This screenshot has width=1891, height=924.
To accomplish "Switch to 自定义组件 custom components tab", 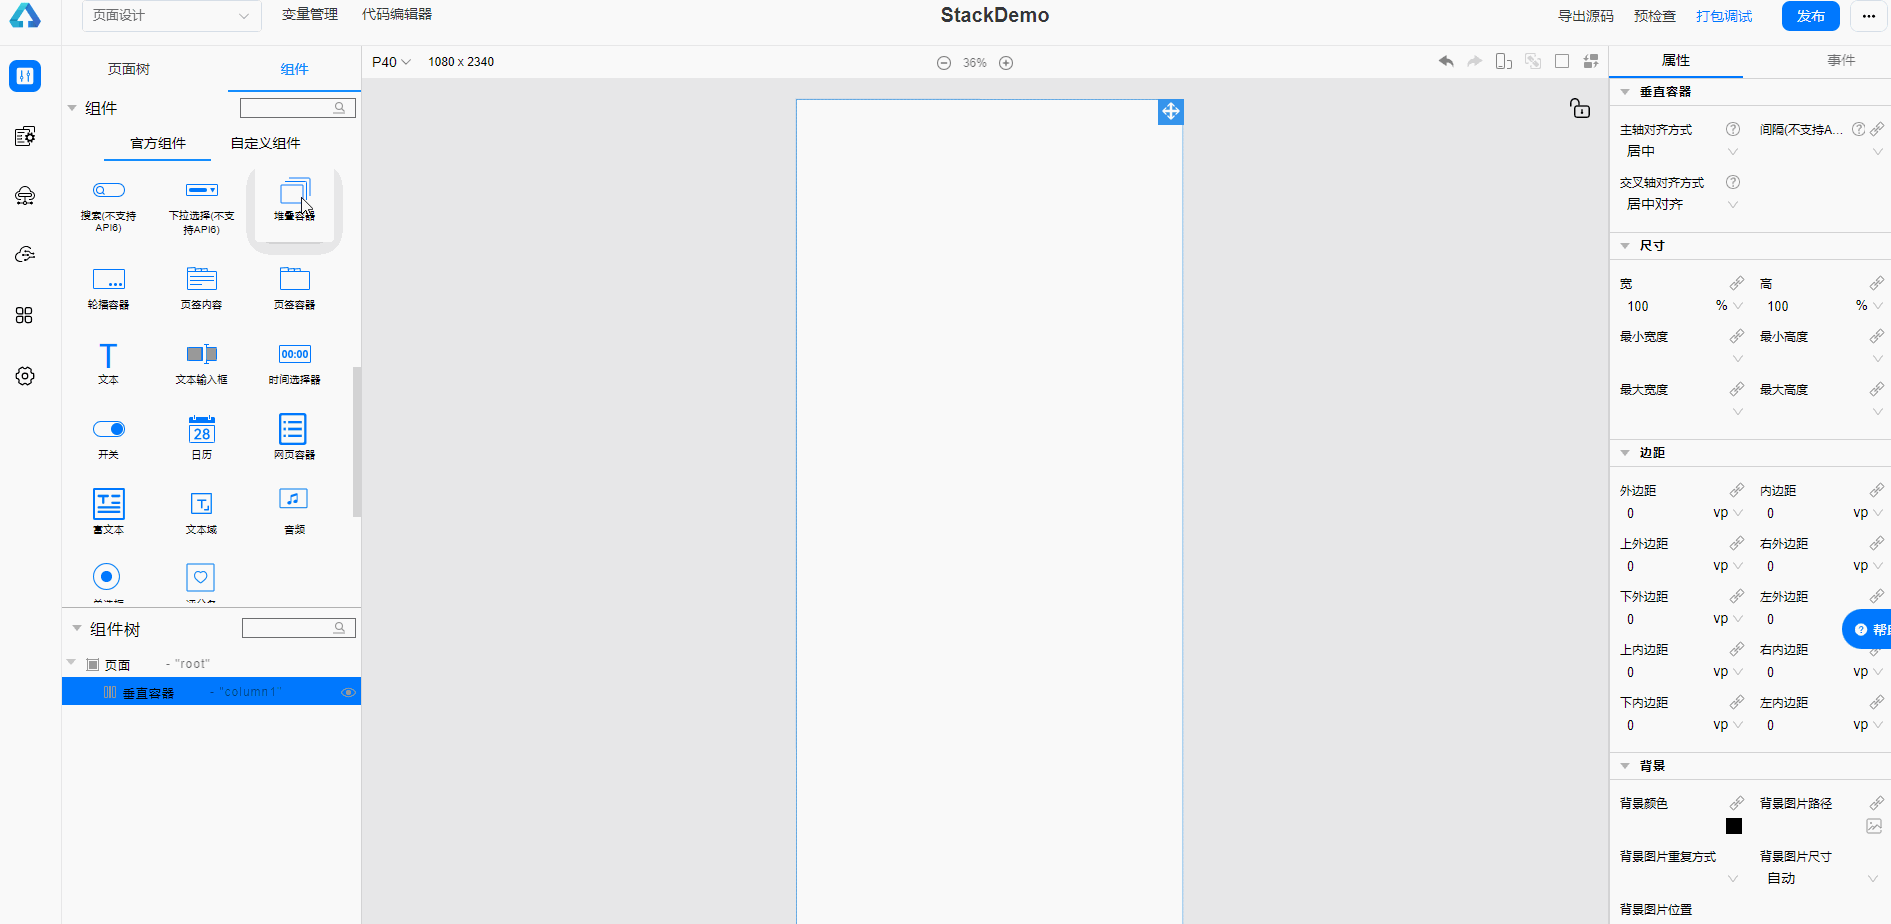I will click(x=266, y=143).
